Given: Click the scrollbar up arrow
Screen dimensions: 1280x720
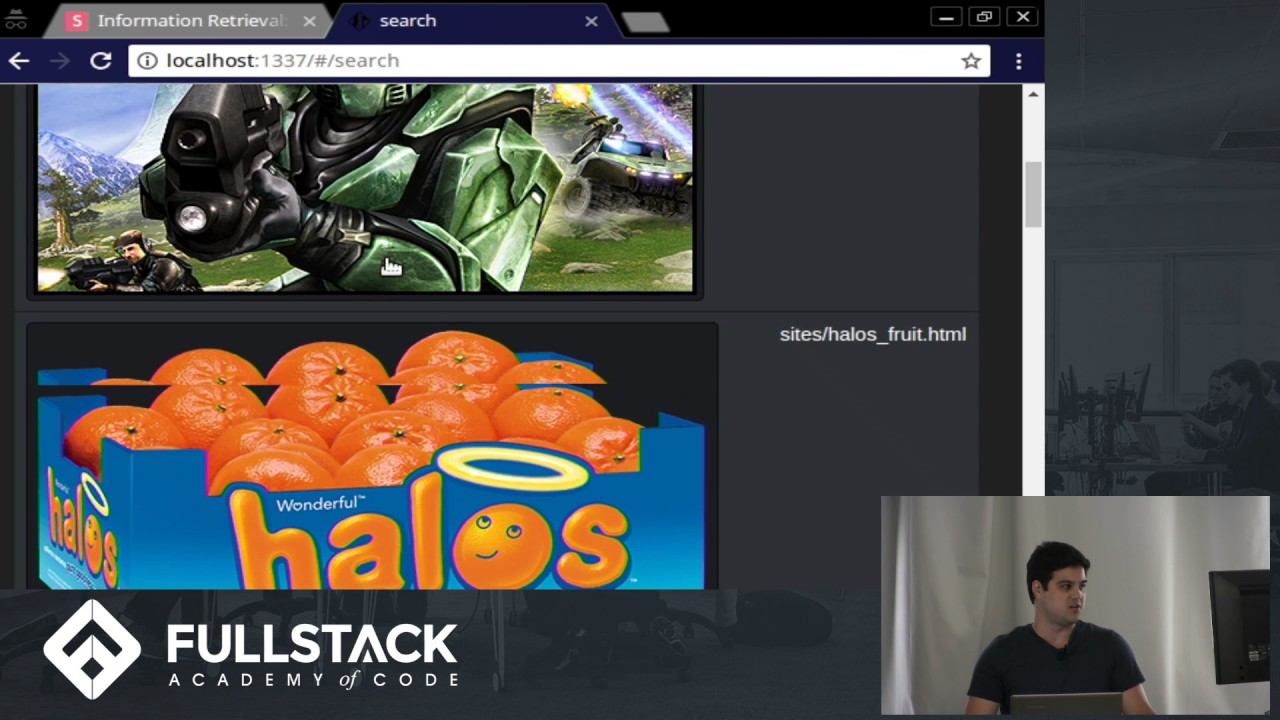Looking at the screenshot, I should pos(1033,93).
